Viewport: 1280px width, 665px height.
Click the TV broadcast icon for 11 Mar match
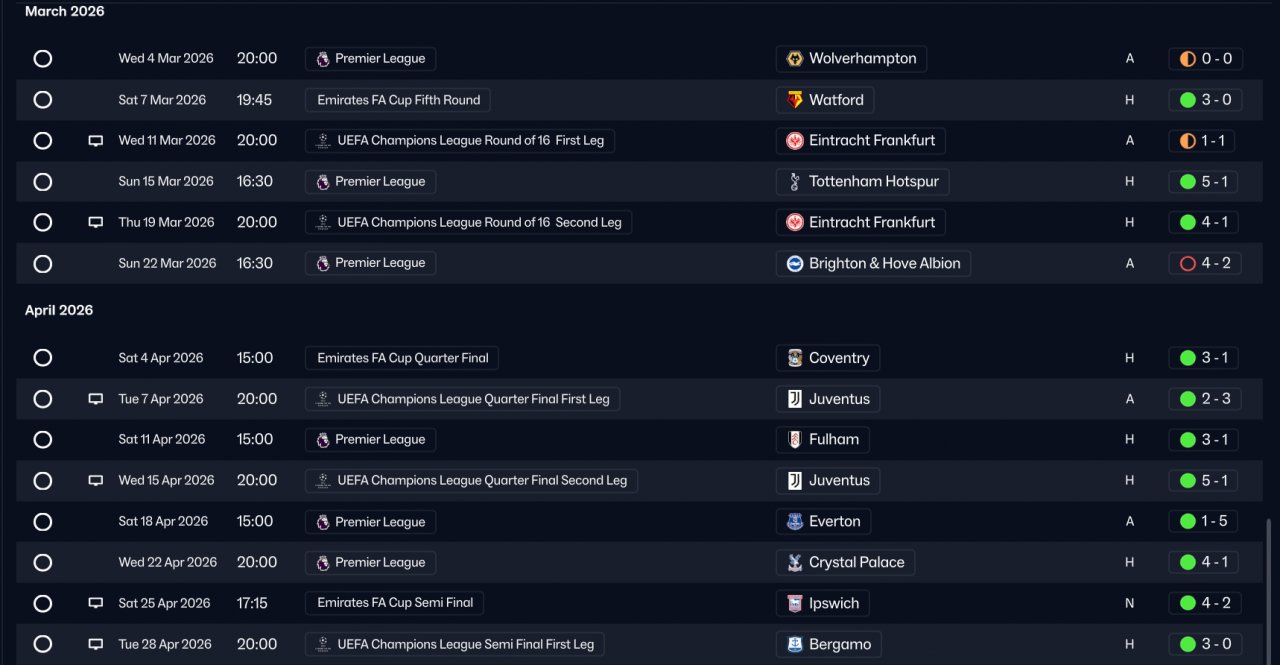pos(96,141)
